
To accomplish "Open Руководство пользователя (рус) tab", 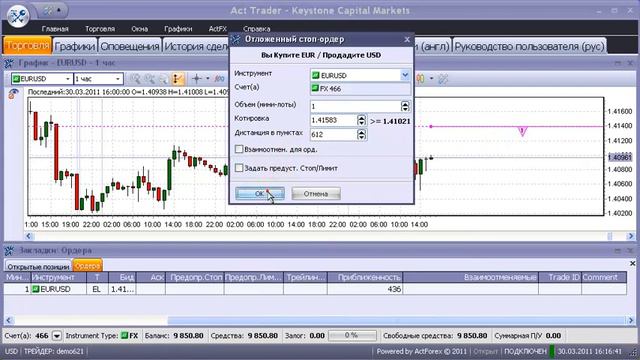I will [529, 46].
